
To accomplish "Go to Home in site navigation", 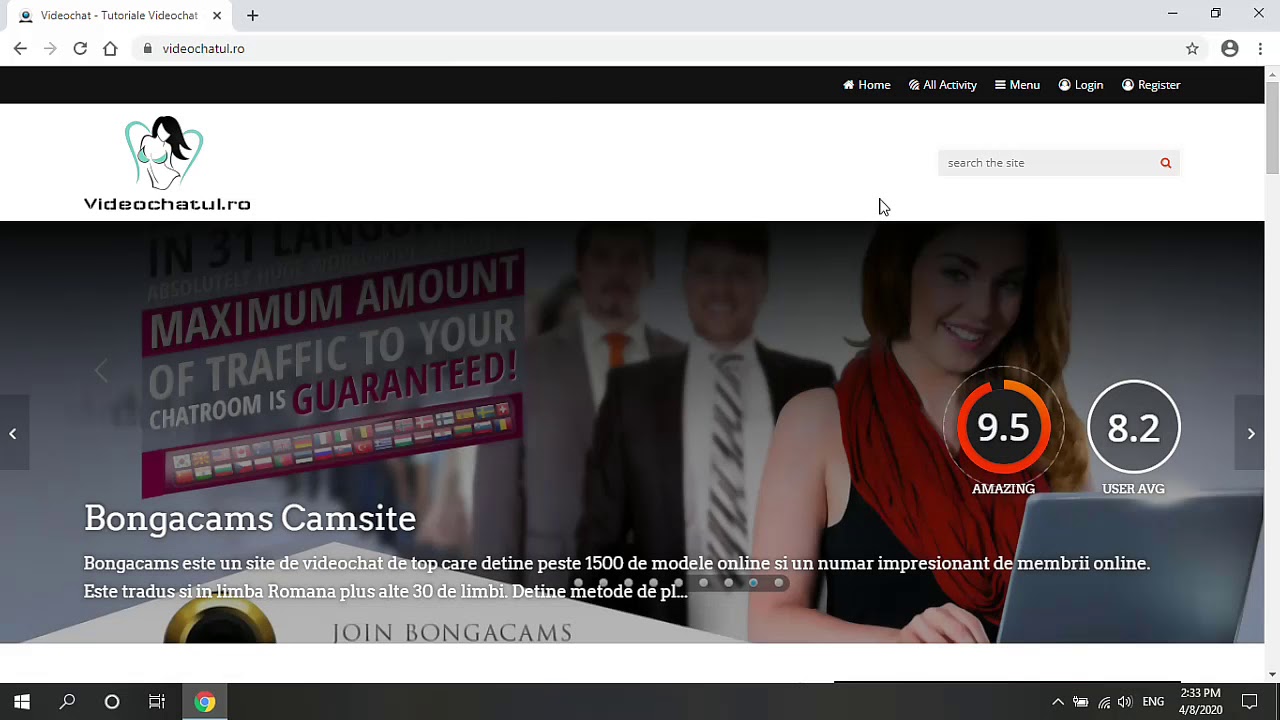I will pos(866,85).
